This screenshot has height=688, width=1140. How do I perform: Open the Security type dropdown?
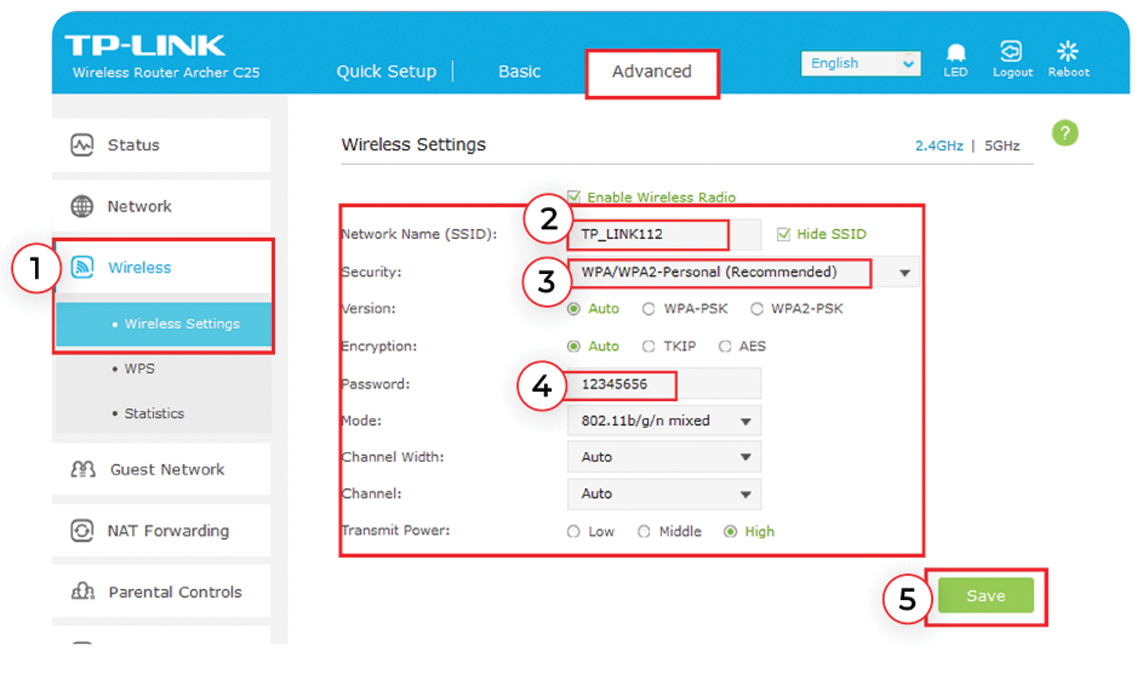point(743,273)
